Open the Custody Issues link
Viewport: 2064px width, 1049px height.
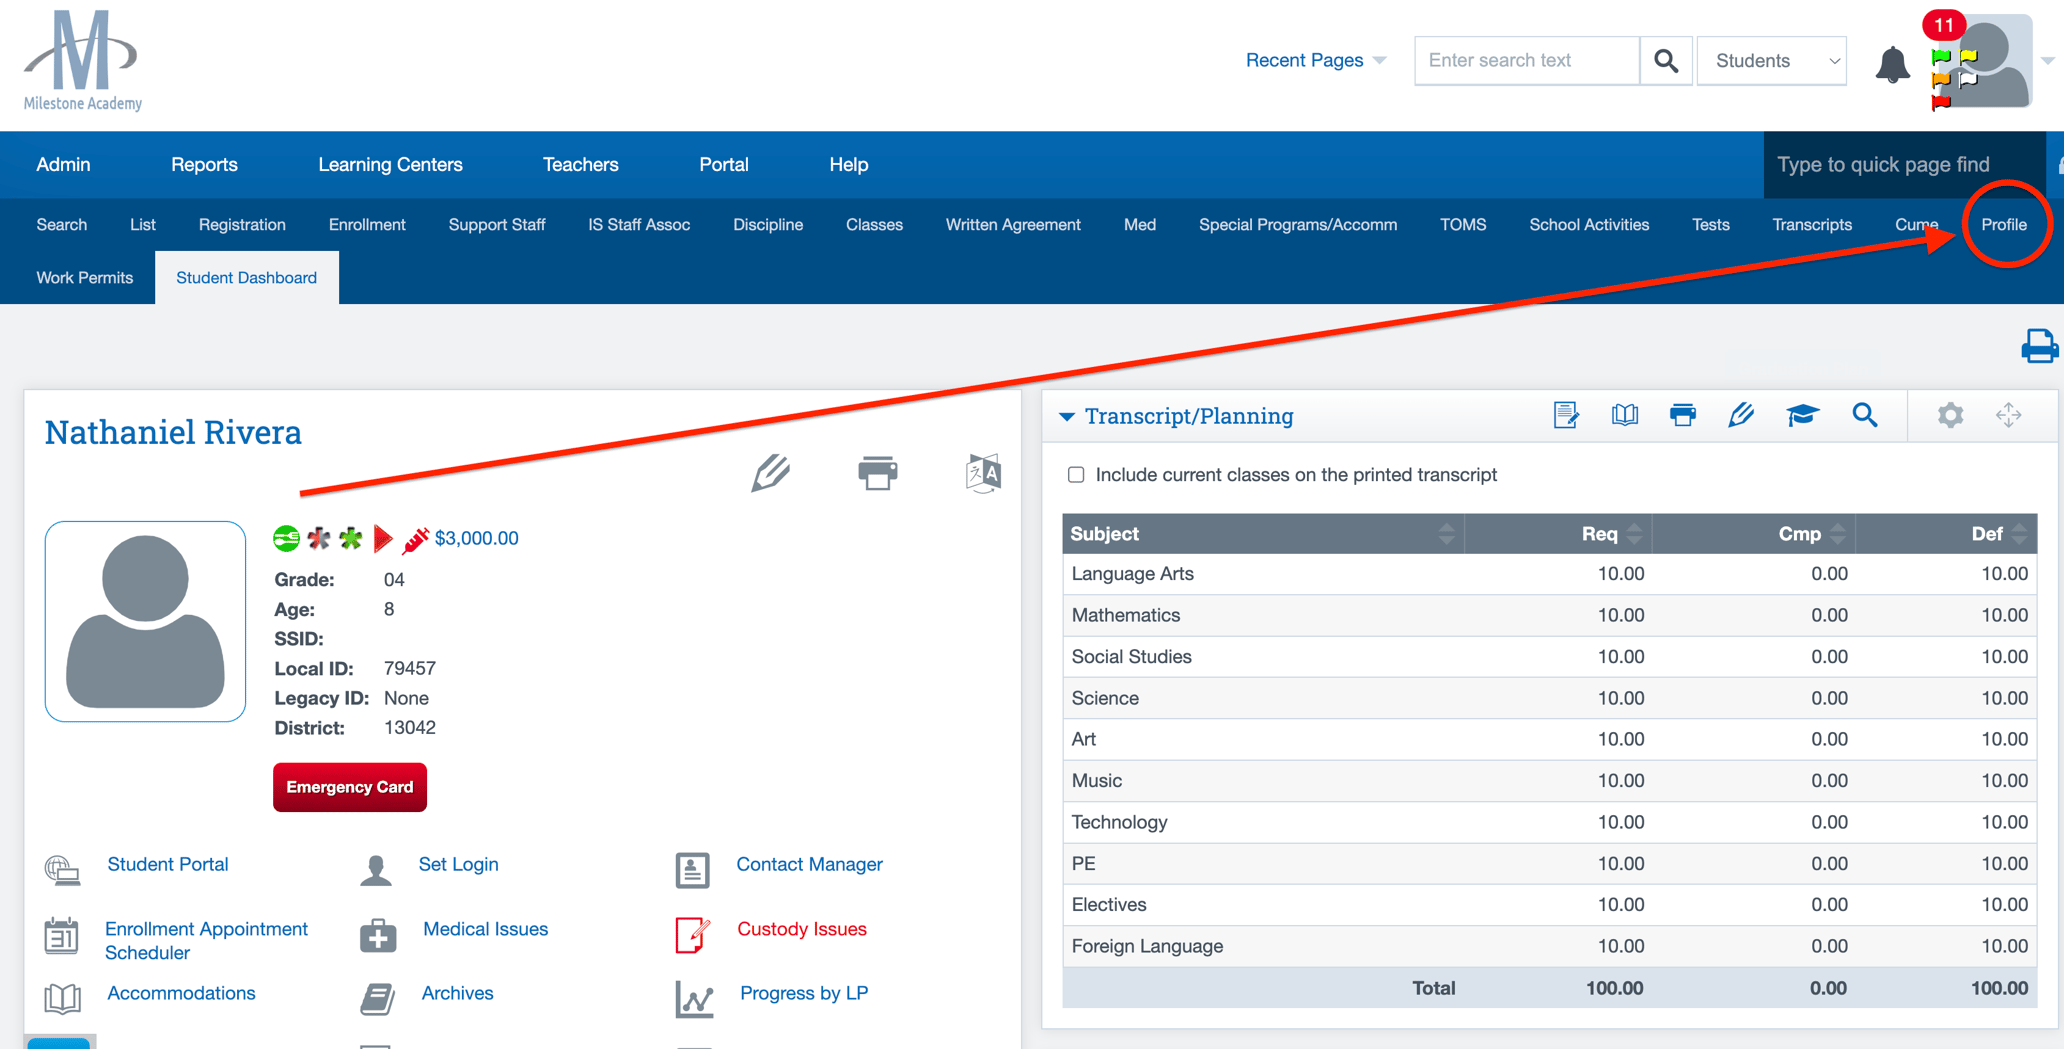(x=802, y=929)
